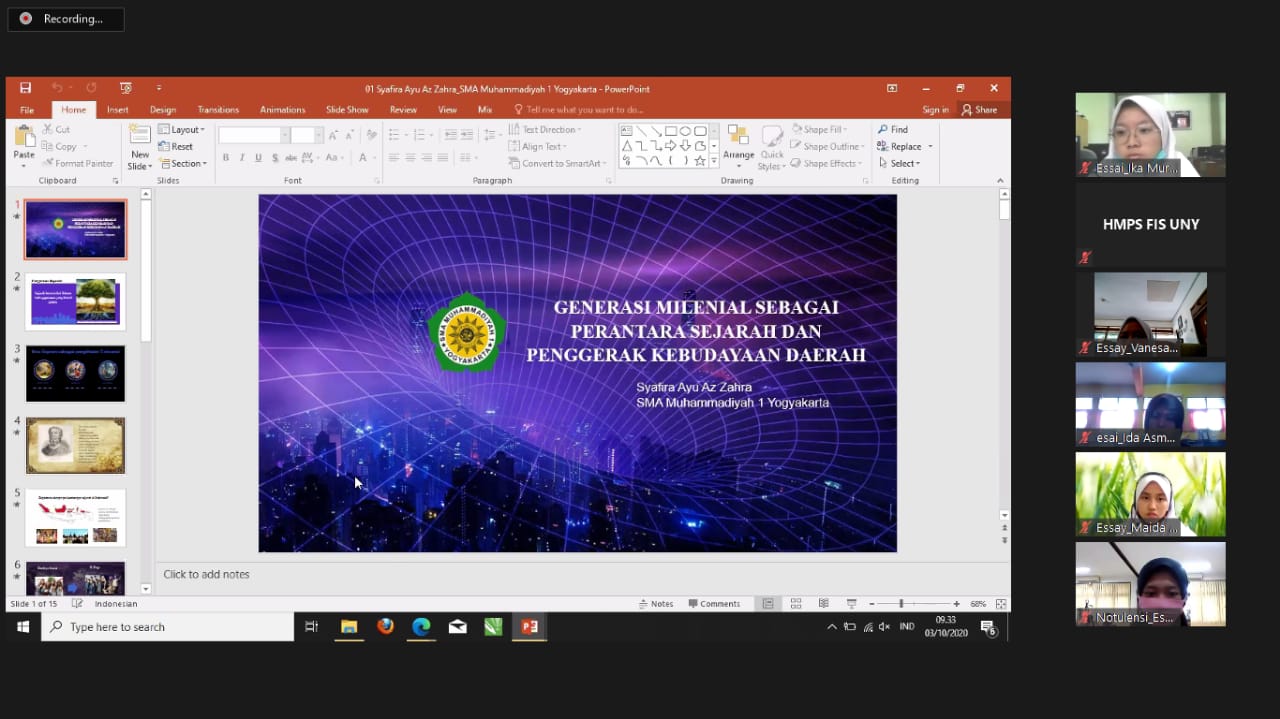The width and height of the screenshot is (1280, 719).
Task: Switch to the Design tab
Action: 163,110
